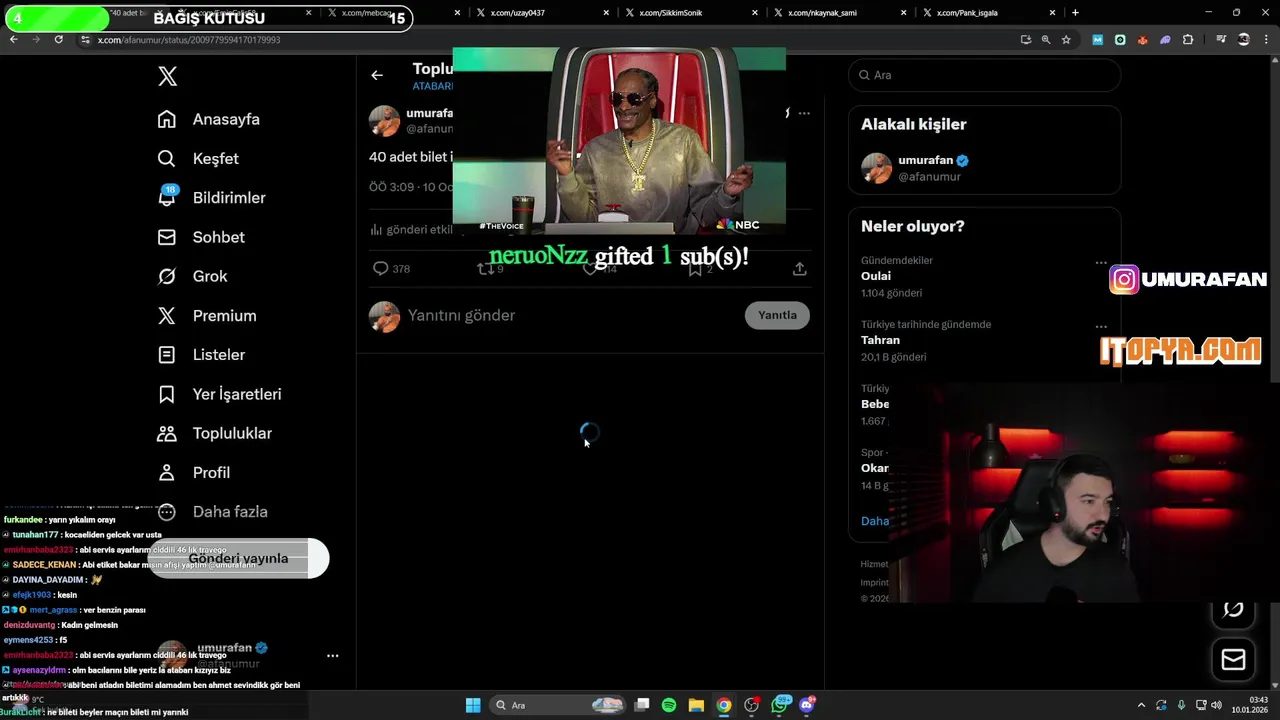The height and width of the screenshot is (720, 1280).
Task: Click the browser address bar URL
Action: pos(189,40)
